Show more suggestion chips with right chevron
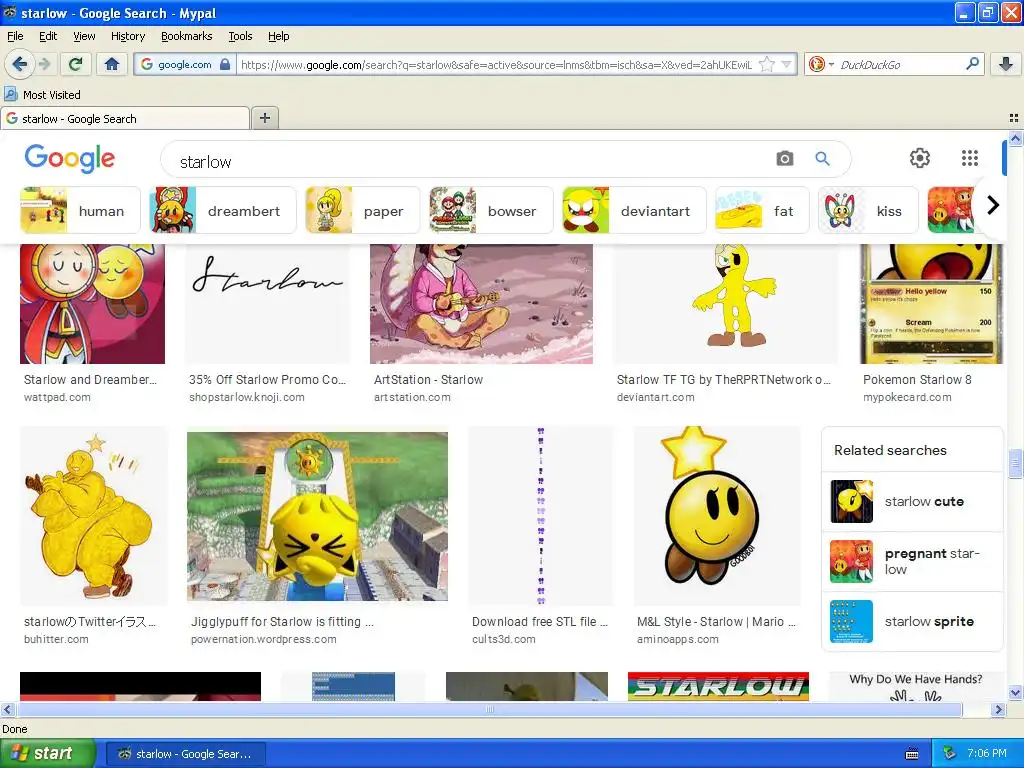 pos(993,206)
